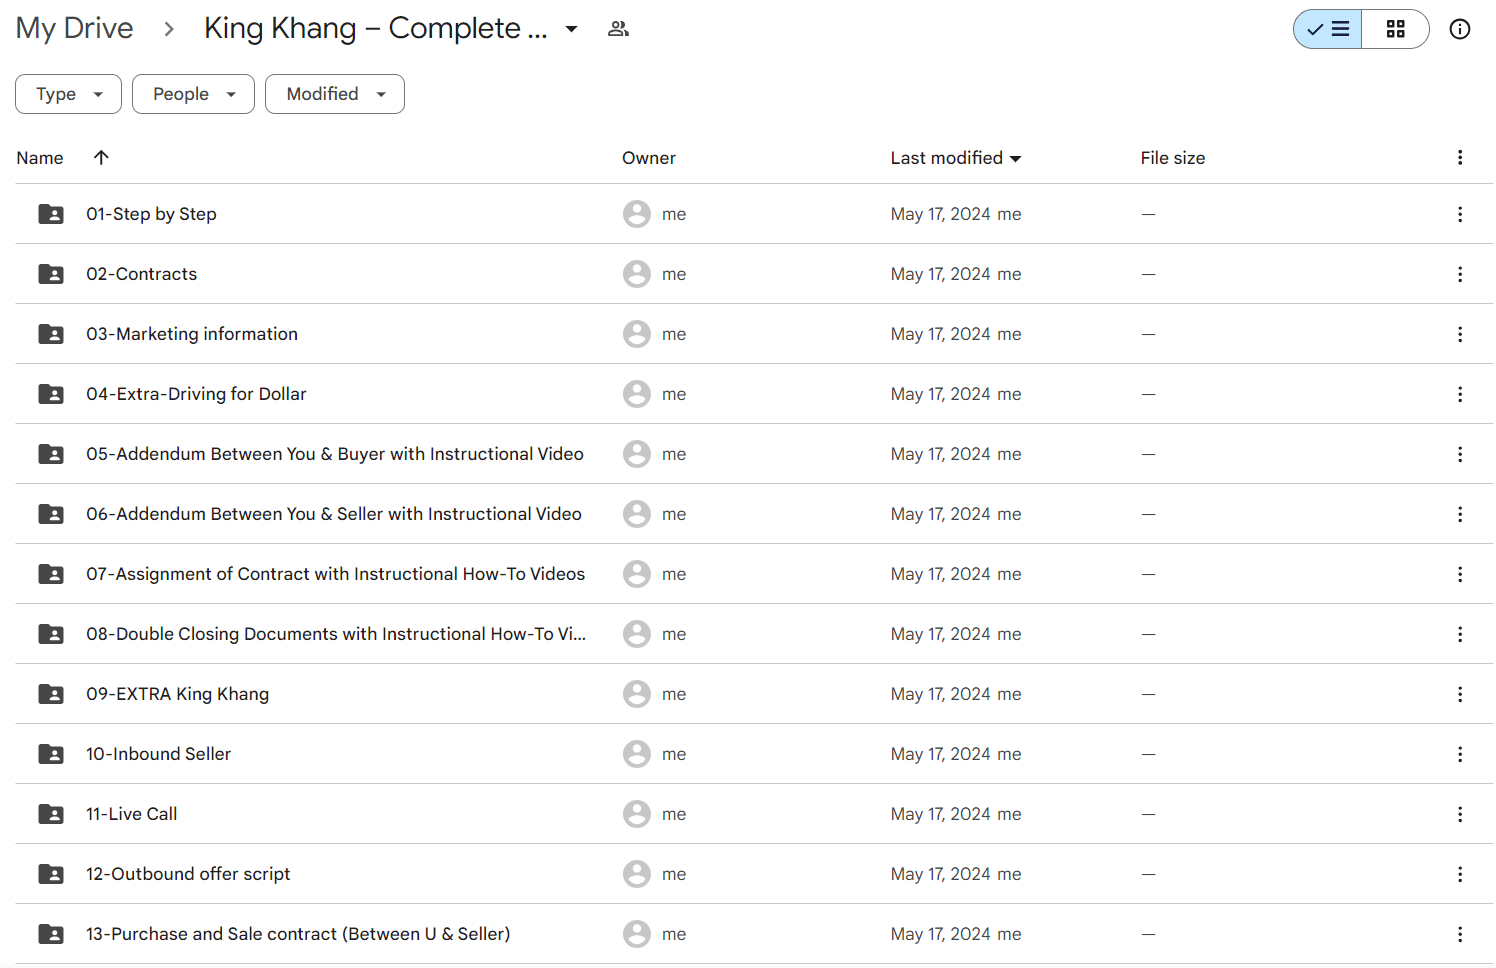Open 06-Addendum Between You & Seller folder

(334, 514)
